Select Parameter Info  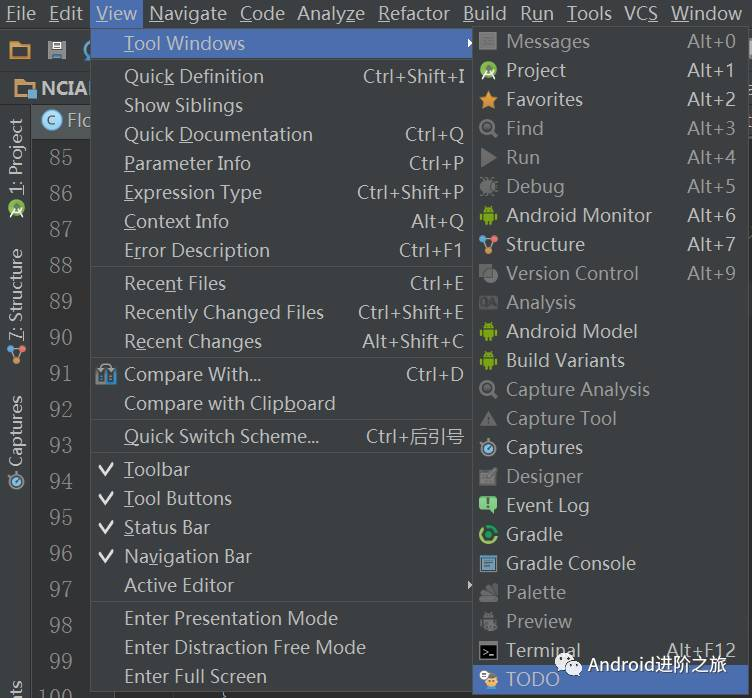pos(282,164)
